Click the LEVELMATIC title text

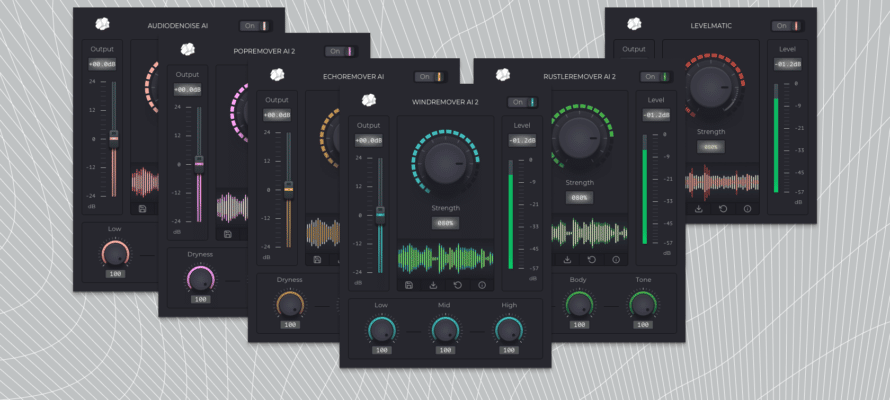[x=711, y=26]
